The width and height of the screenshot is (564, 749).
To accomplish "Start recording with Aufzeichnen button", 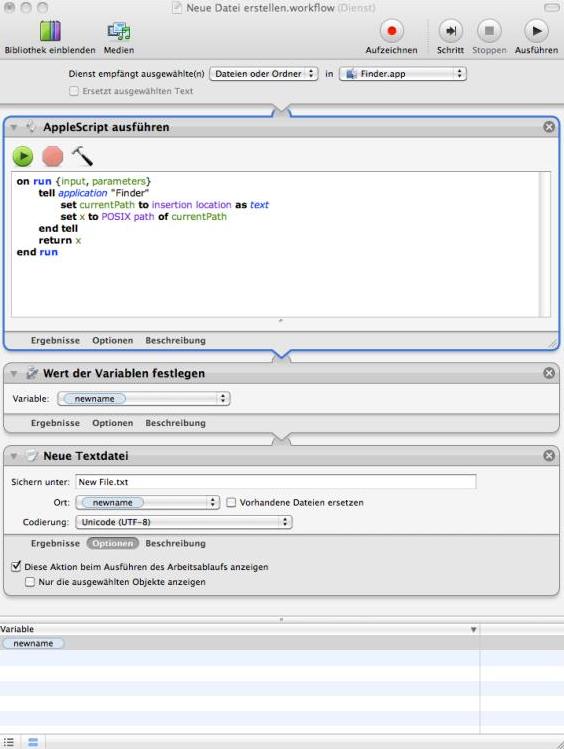I will [x=392, y=31].
